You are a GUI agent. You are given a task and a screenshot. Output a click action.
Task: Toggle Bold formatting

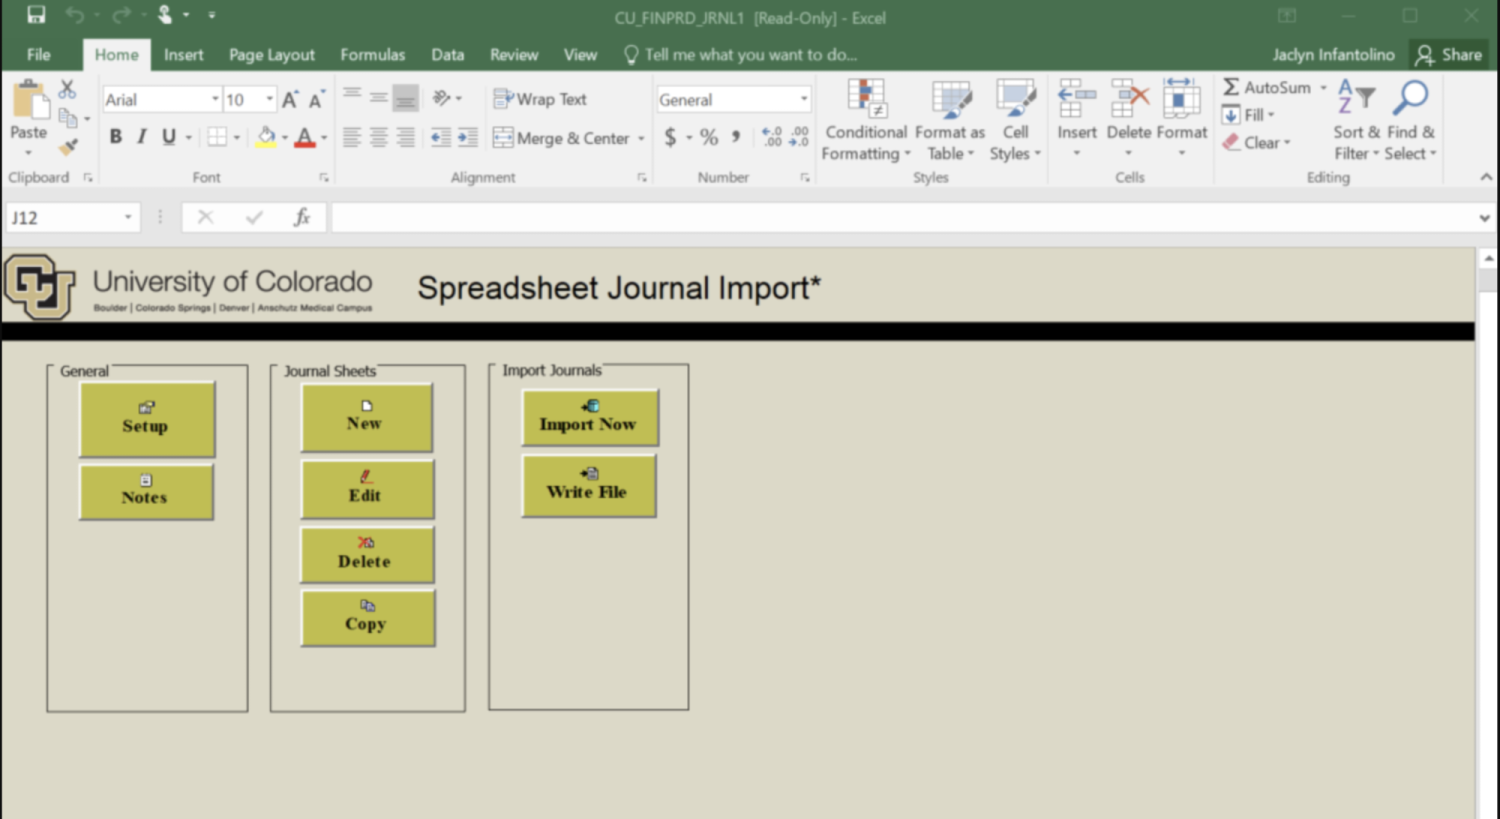click(116, 137)
